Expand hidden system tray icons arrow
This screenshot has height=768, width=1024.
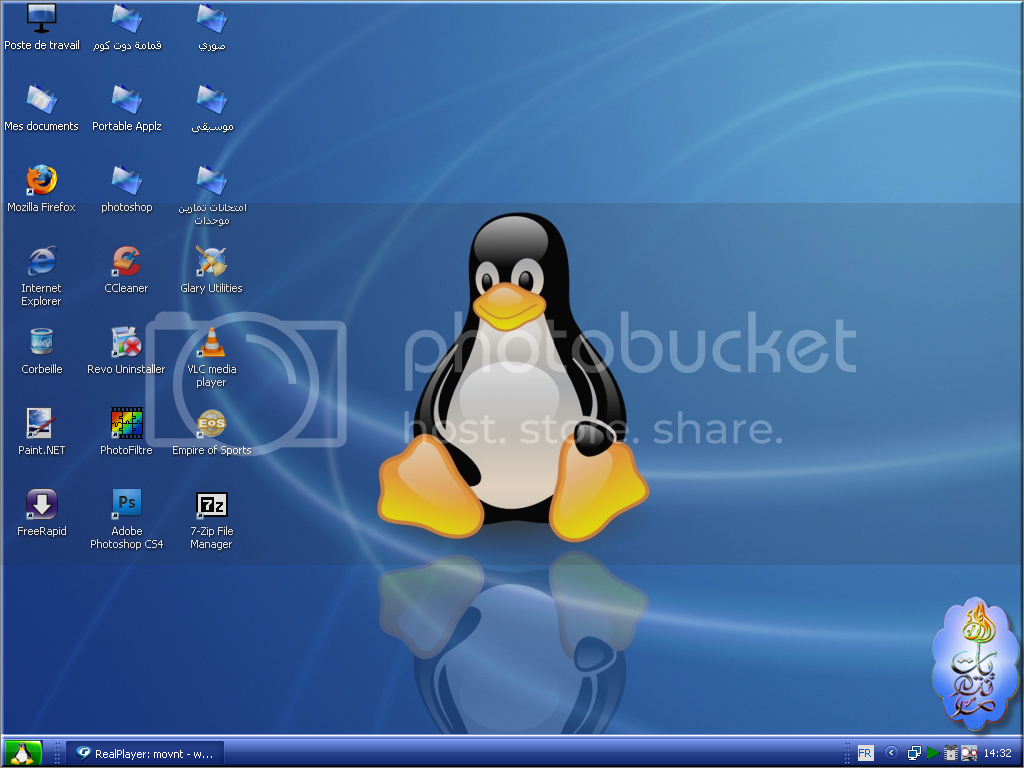tap(891, 753)
